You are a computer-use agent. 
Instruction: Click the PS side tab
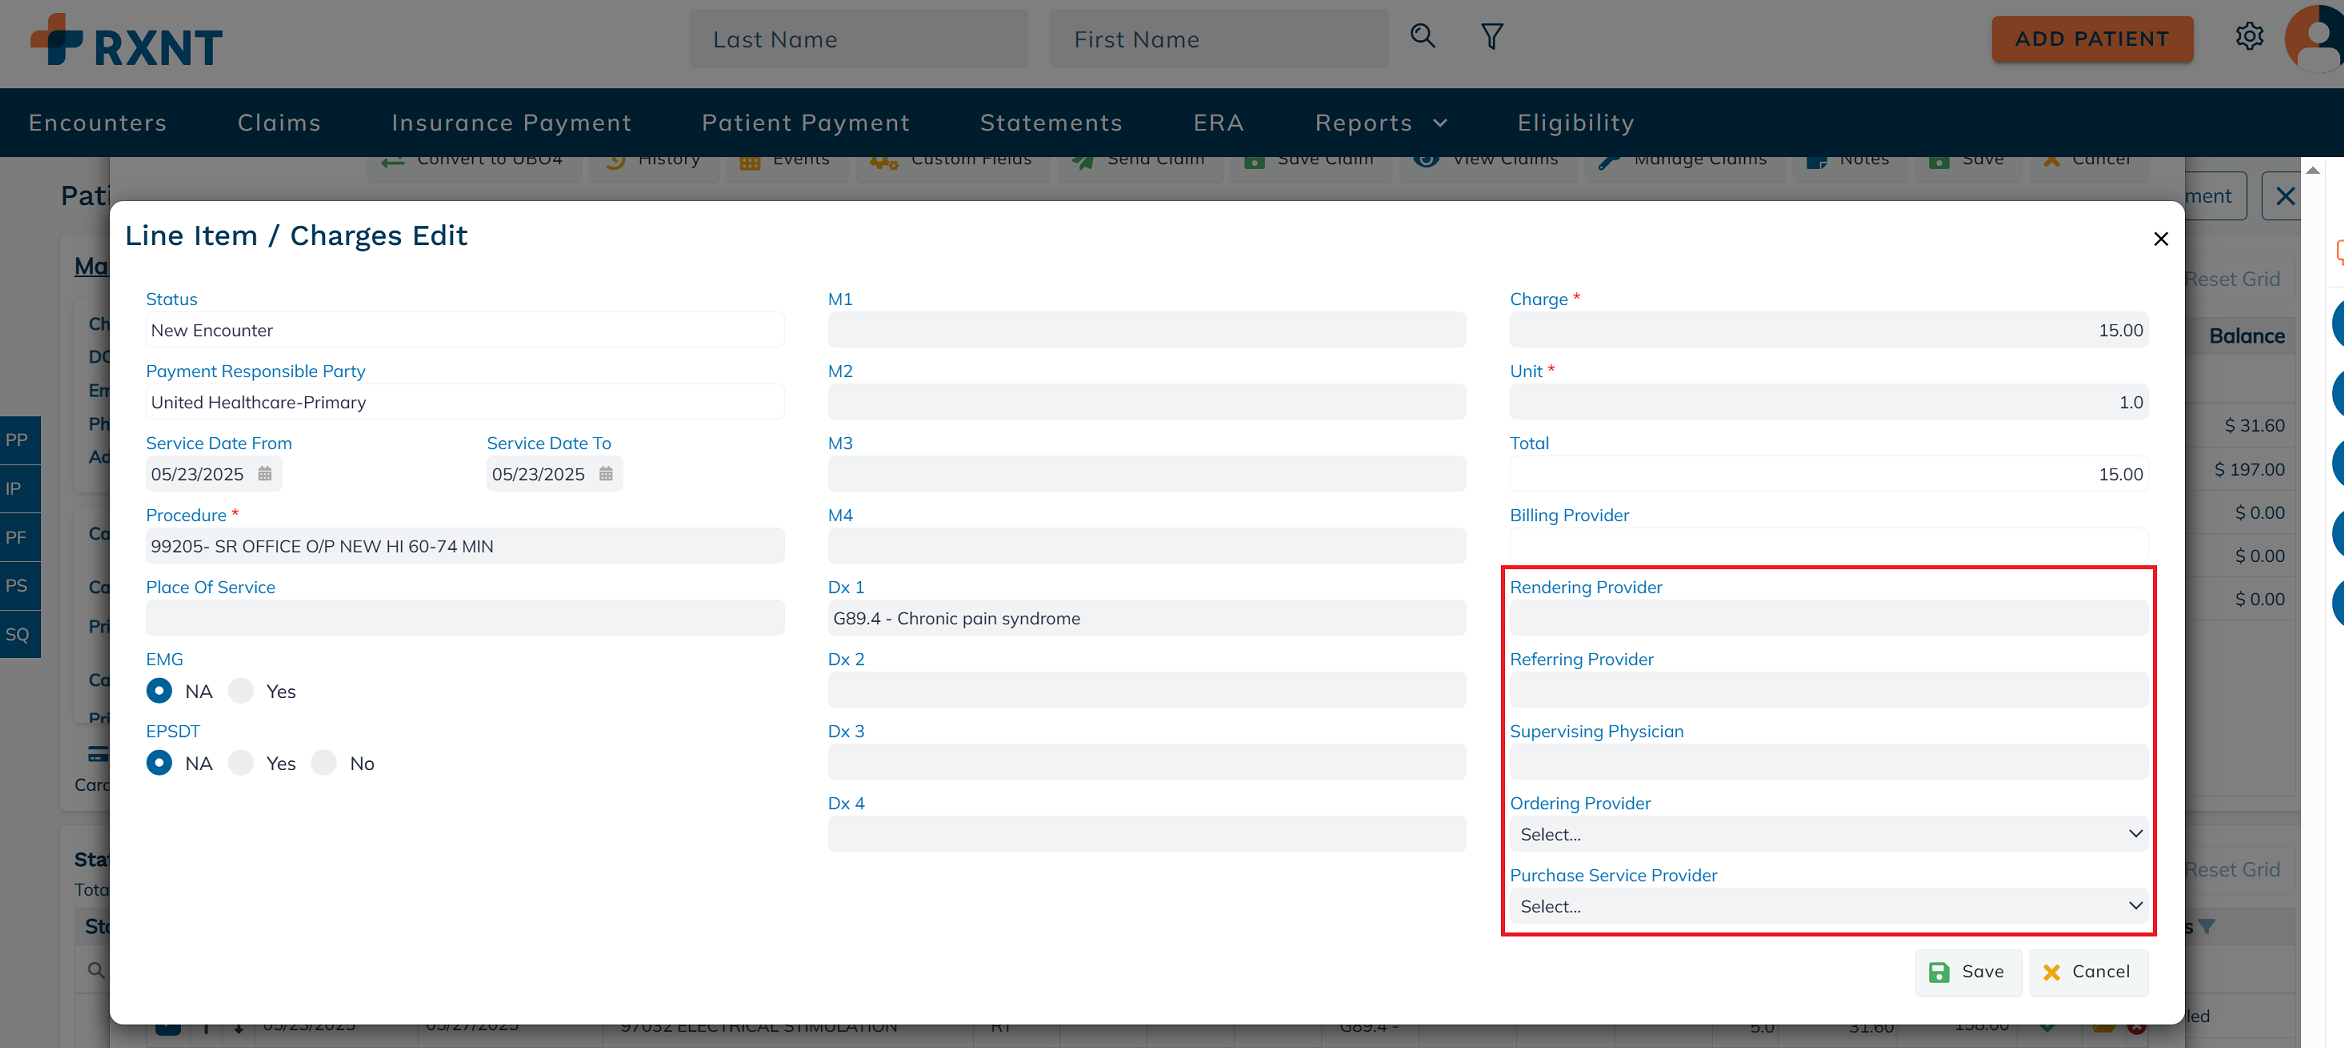(20, 586)
